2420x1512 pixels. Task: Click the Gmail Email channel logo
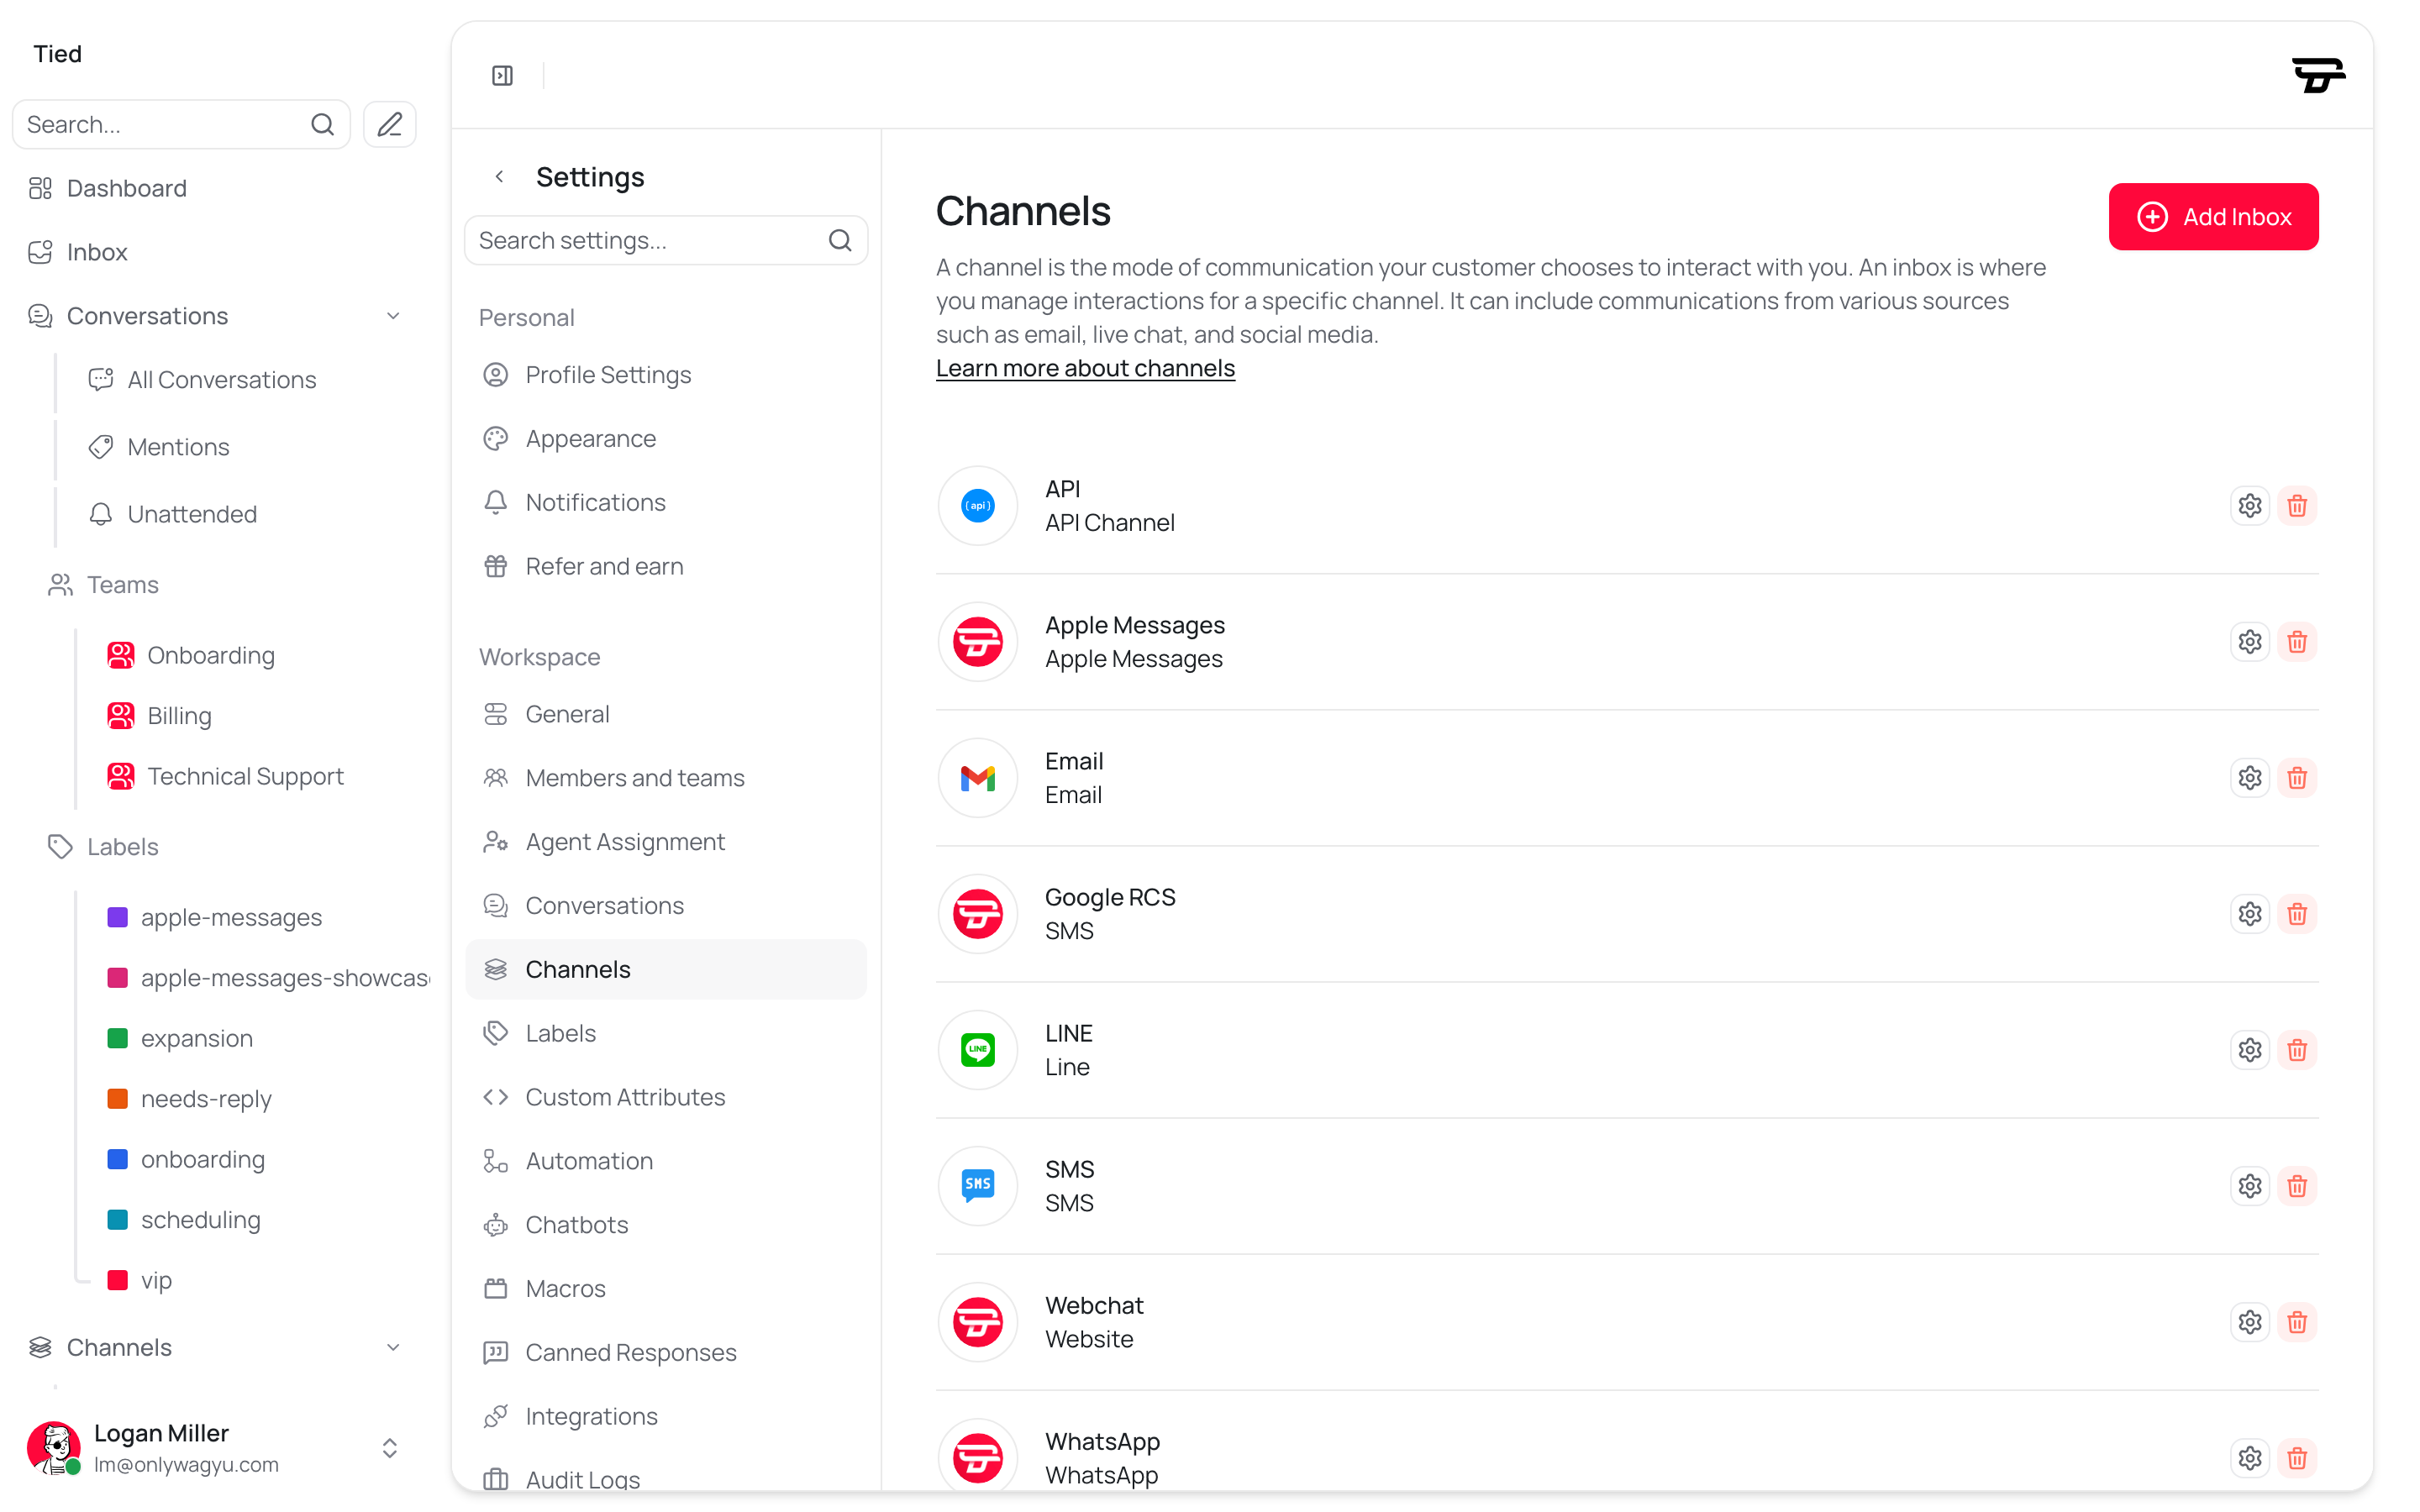[x=977, y=777]
